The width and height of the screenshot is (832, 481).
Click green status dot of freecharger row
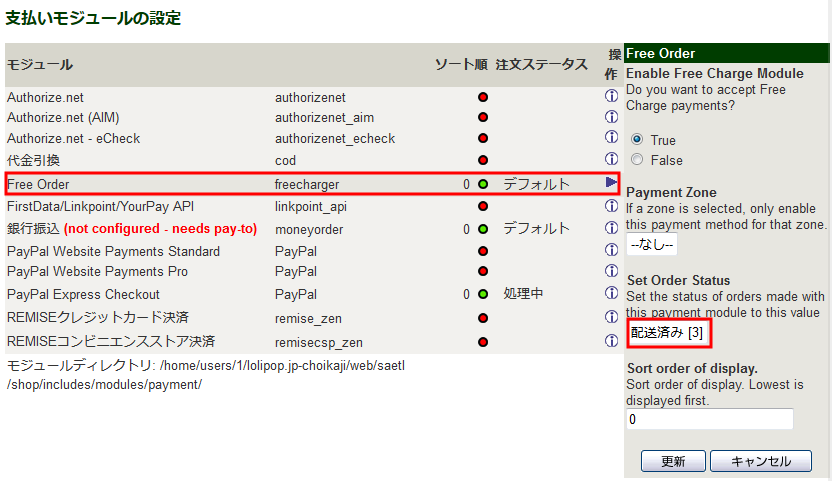point(483,184)
